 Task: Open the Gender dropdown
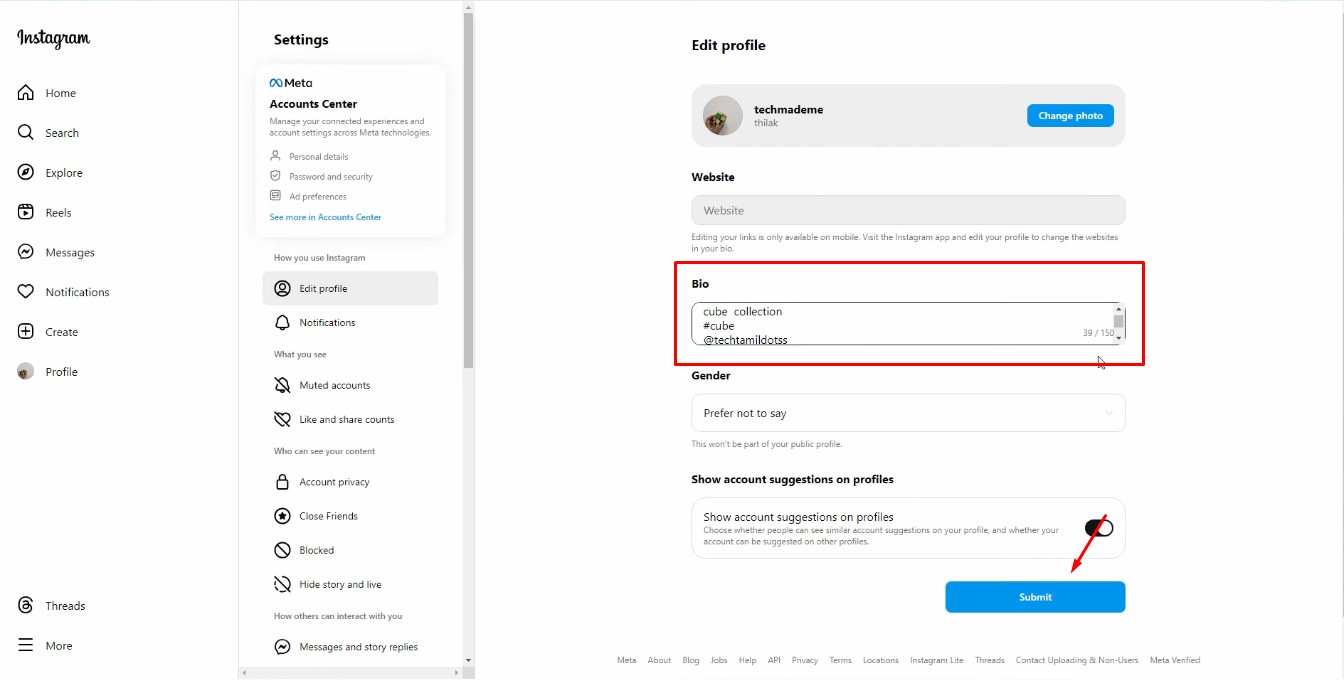click(x=907, y=412)
